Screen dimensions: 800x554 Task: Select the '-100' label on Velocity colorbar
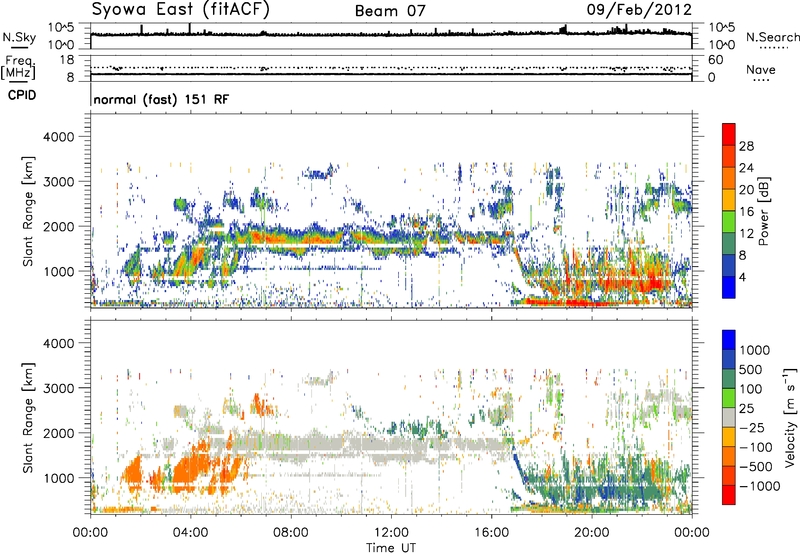coord(756,447)
